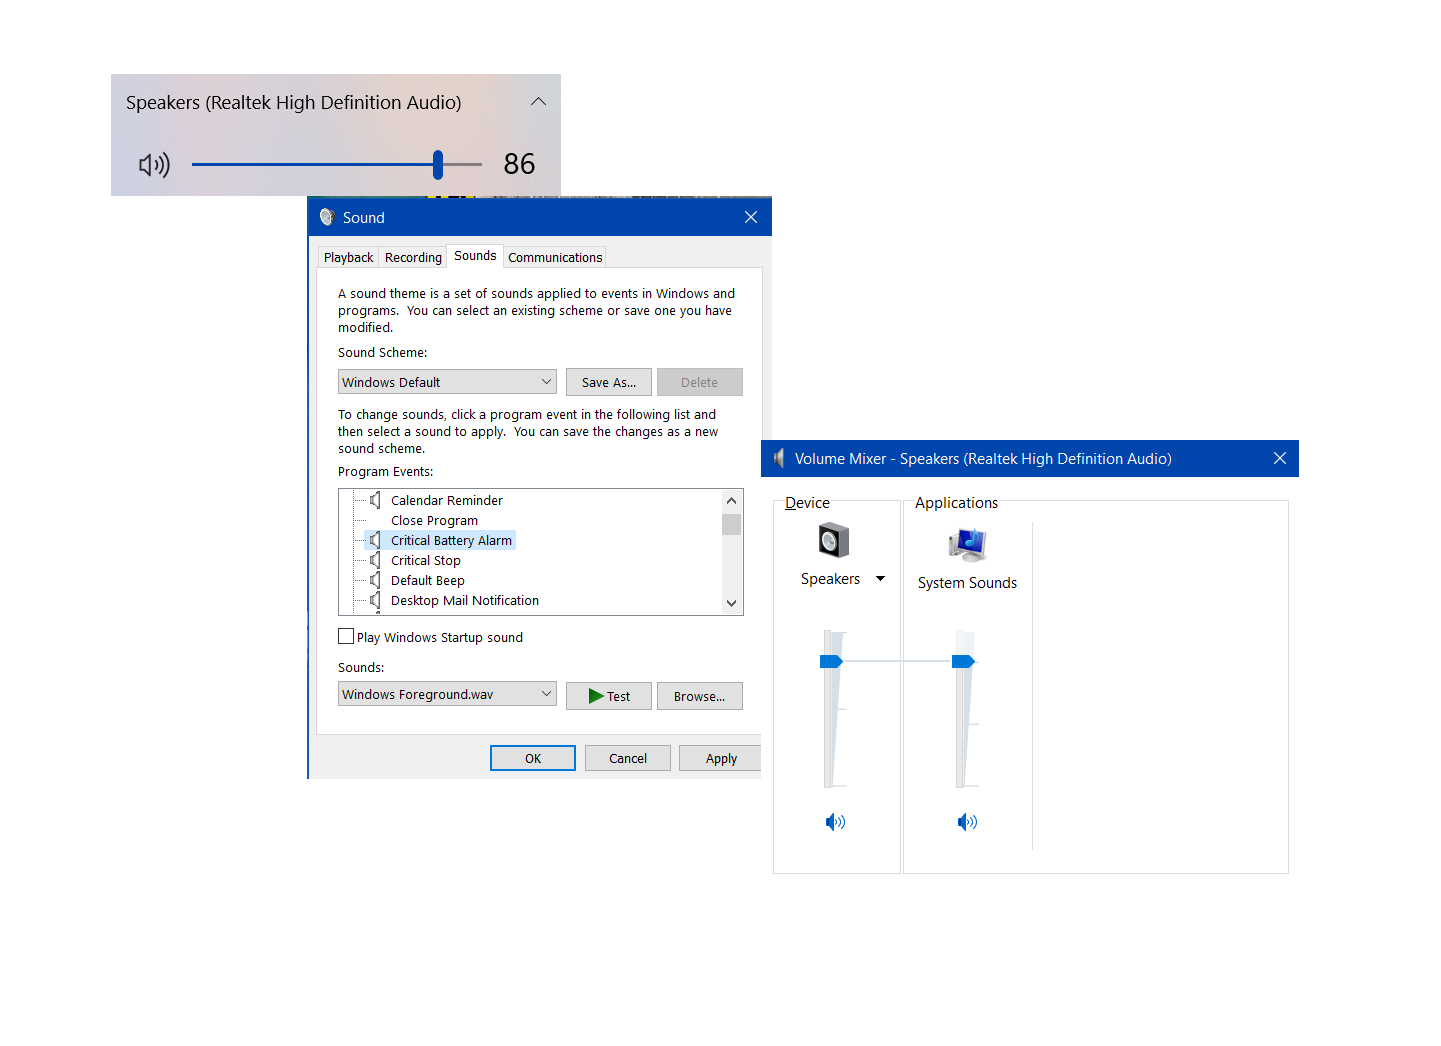Screen dimensions: 1441x1046
Task: Click the Program Events scroll up arrow
Action: pos(732,500)
